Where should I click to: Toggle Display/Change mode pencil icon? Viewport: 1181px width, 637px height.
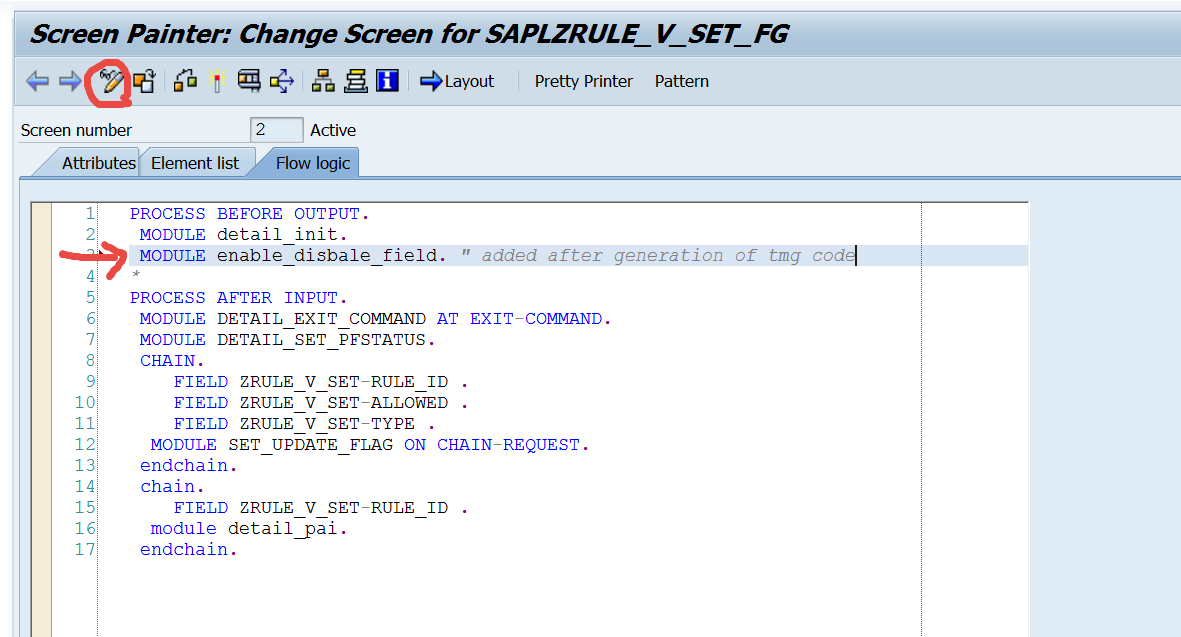(x=111, y=81)
